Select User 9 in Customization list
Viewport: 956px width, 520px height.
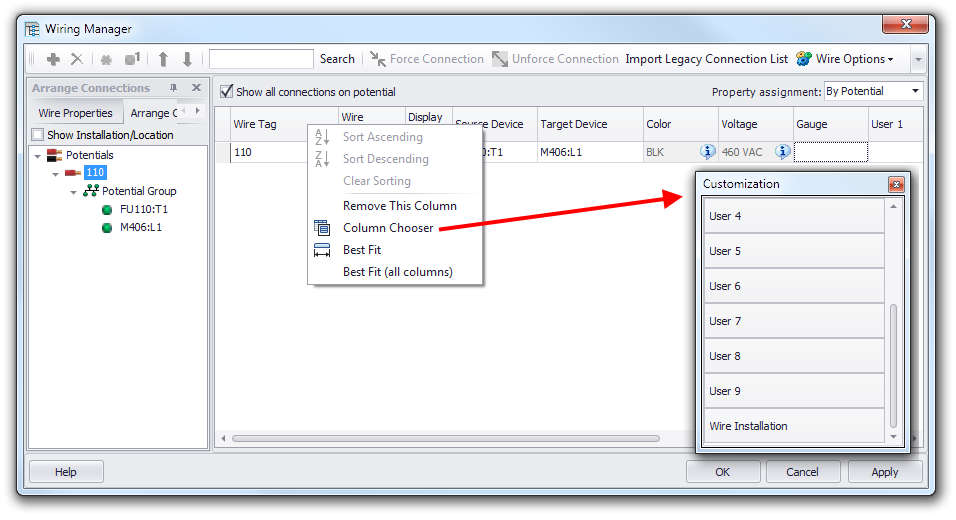pyautogui.click(x=793, y=391)
